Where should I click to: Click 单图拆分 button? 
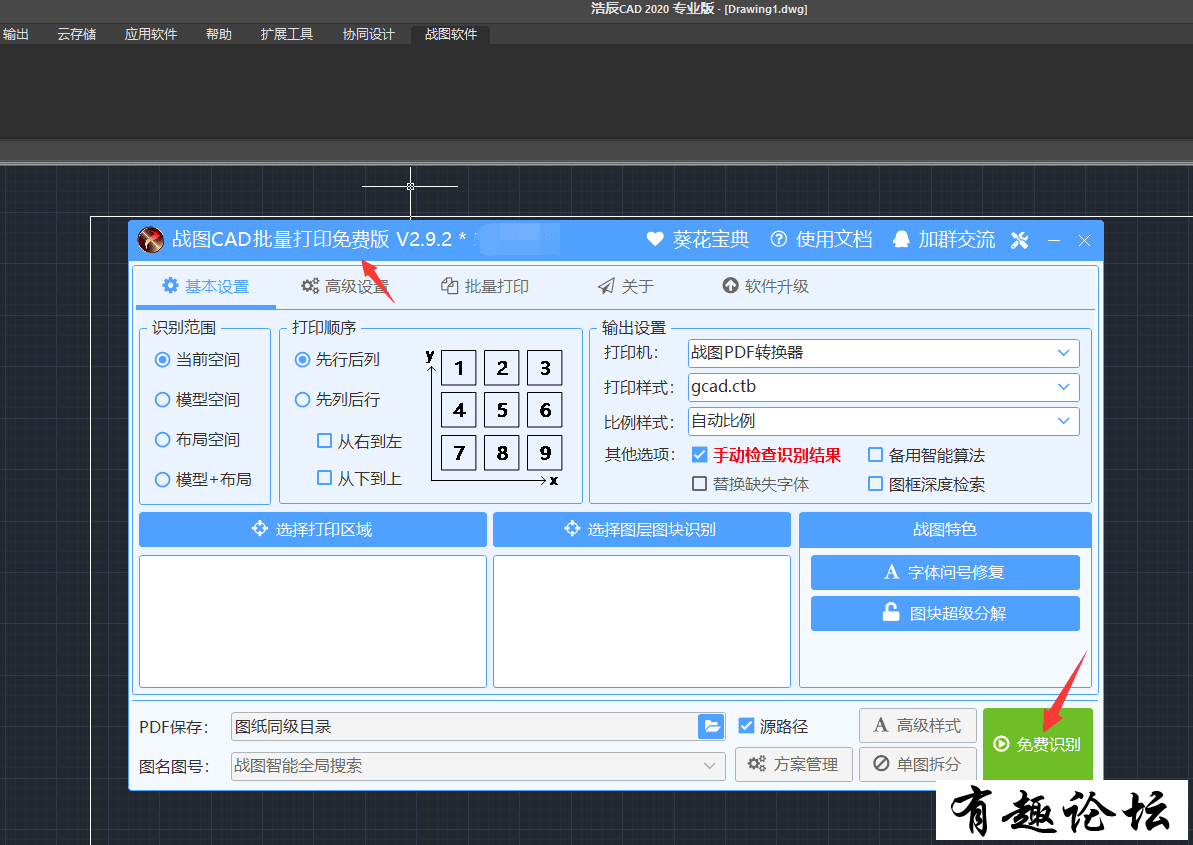coord(918,764)
